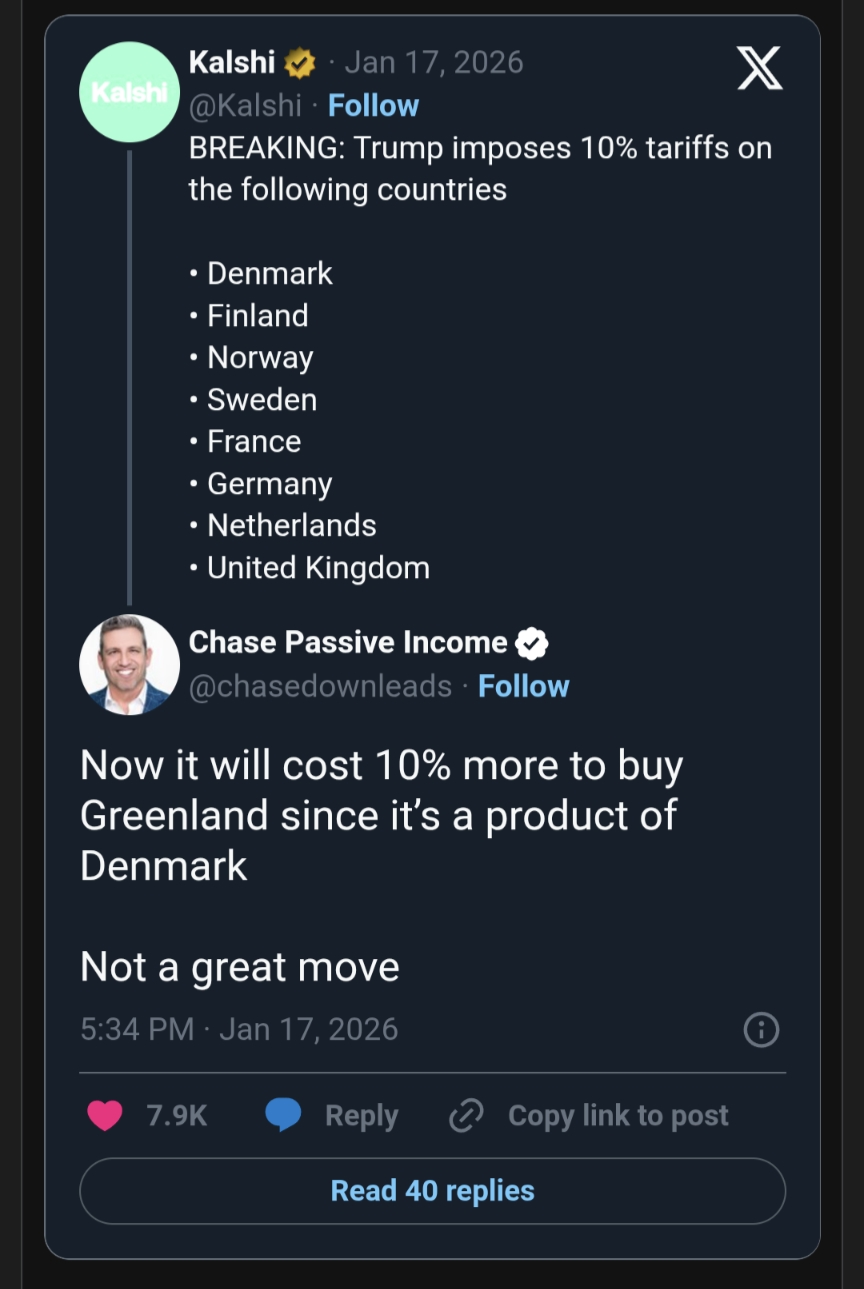Click Kalshi's gold verified badge
864x1289 pixels.
click(x=299, y=63)
